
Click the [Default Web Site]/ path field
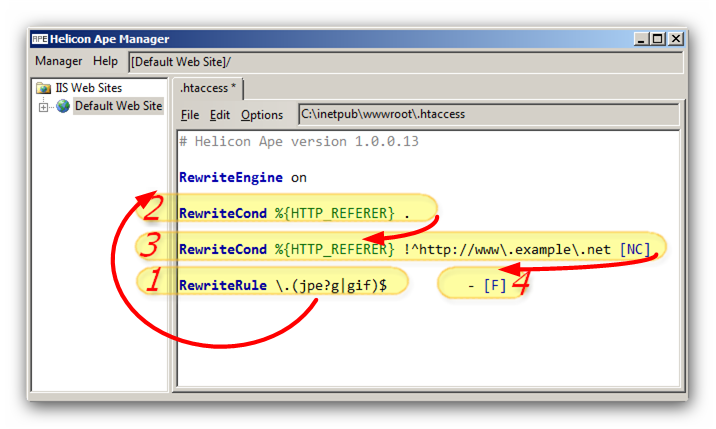pyautogui.click(x=405, y=62)
